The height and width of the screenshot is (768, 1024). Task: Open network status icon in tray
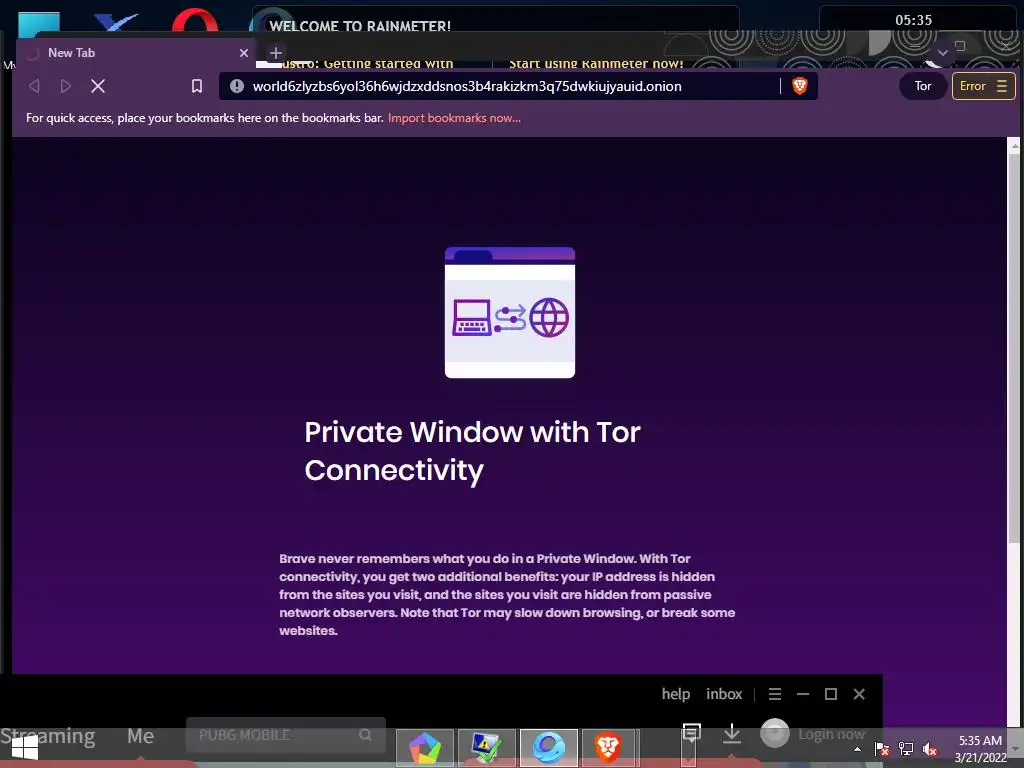point(906,749)
